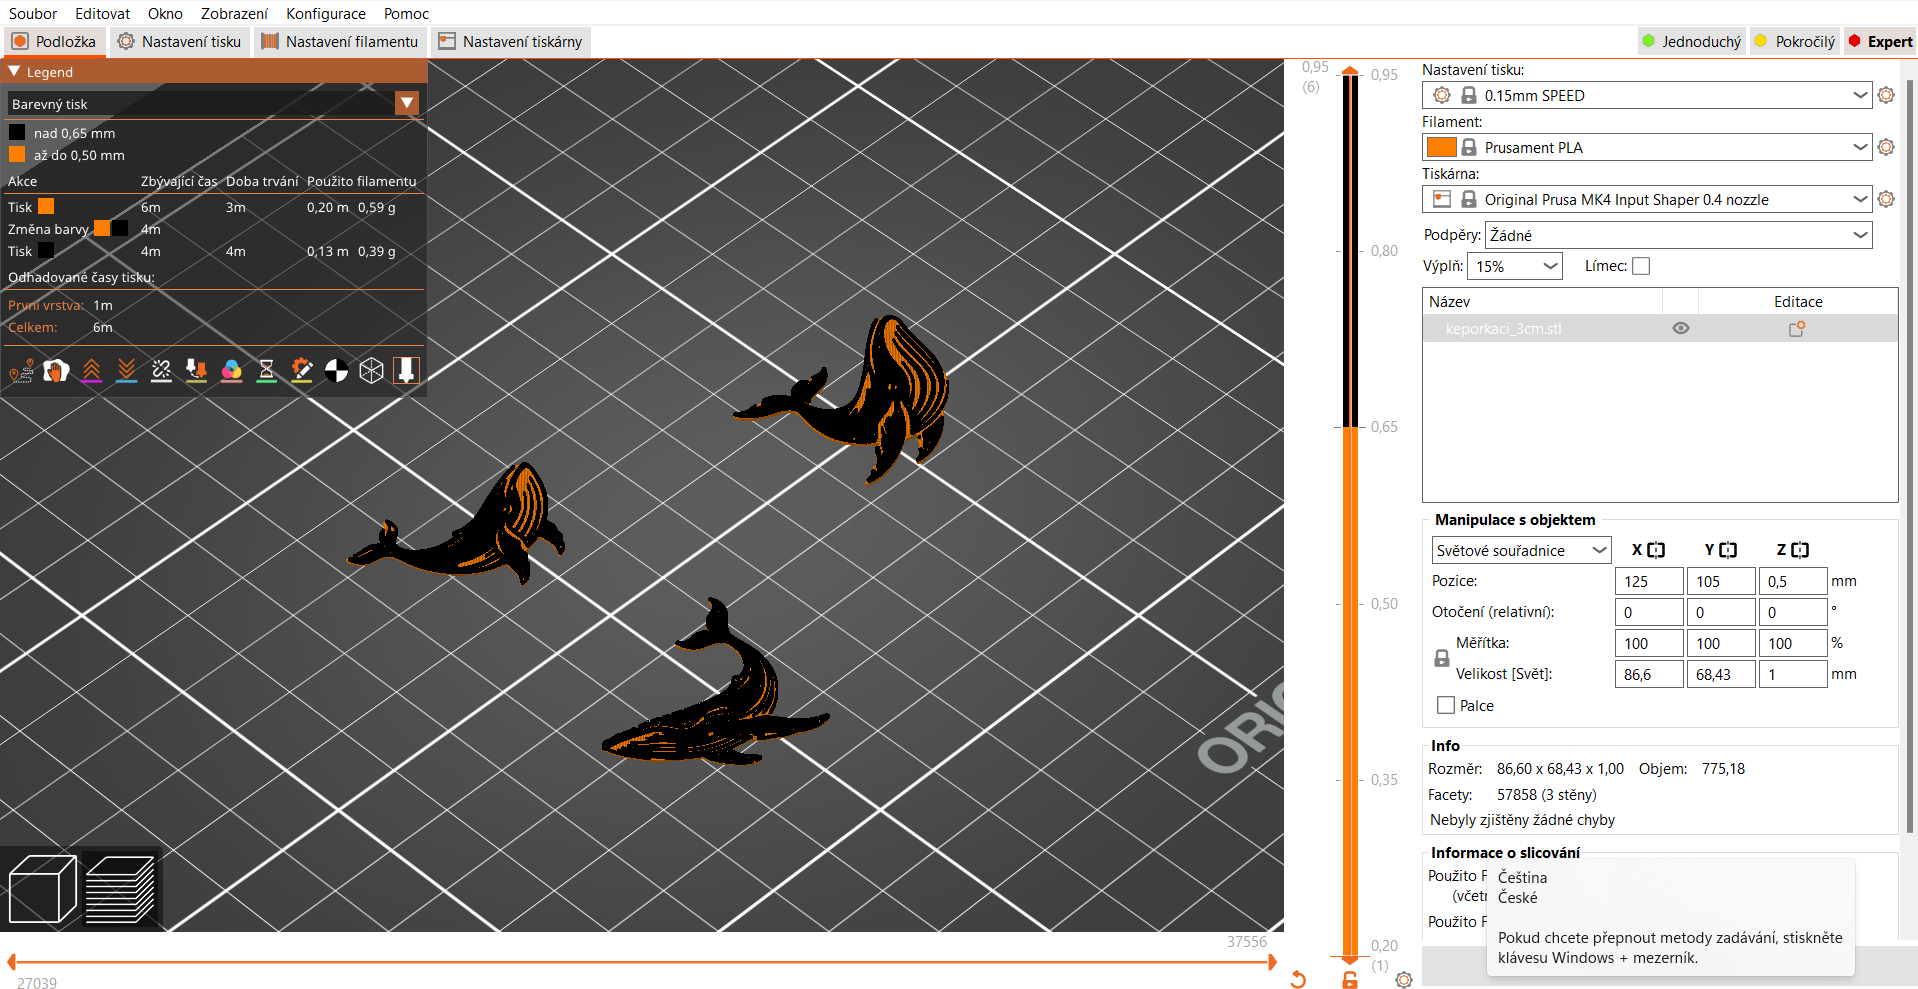Toggle center of gravity icon
Screen dimensions: 1918x989
[x=336, y=371]
